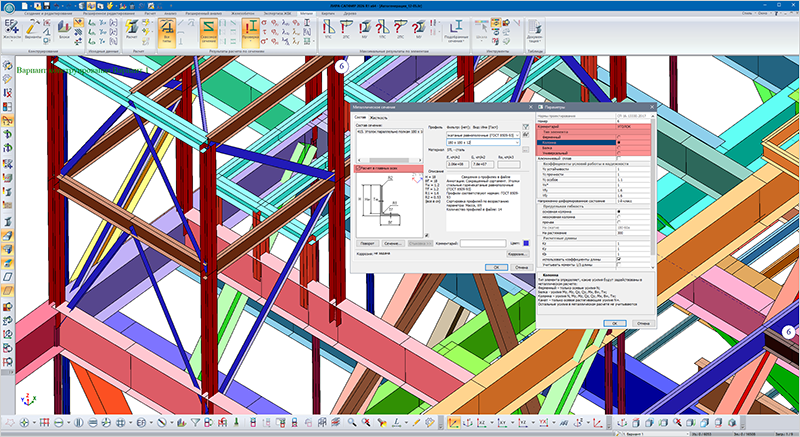Click OK in the Металлическое сечение dialog
Screen dimensions: 800x437
(x=496, y=267)
